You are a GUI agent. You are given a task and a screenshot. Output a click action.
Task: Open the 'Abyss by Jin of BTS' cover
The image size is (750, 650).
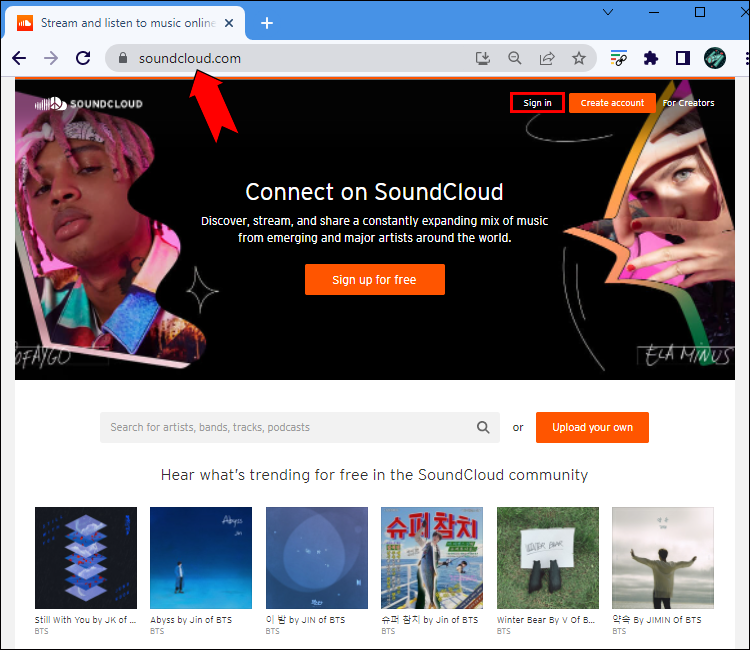pyautogui.click(x=201, y=558)
